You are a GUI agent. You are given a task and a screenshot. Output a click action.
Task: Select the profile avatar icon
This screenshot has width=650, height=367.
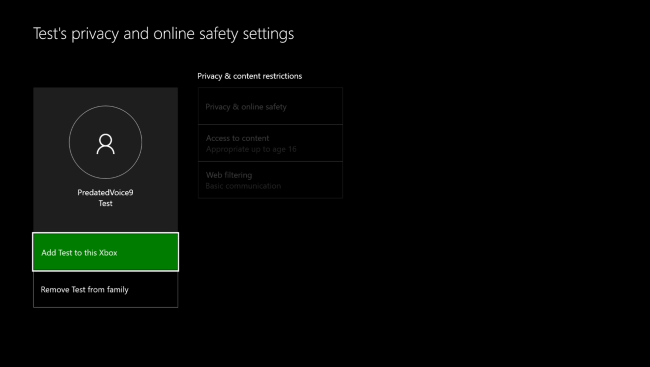105,142
